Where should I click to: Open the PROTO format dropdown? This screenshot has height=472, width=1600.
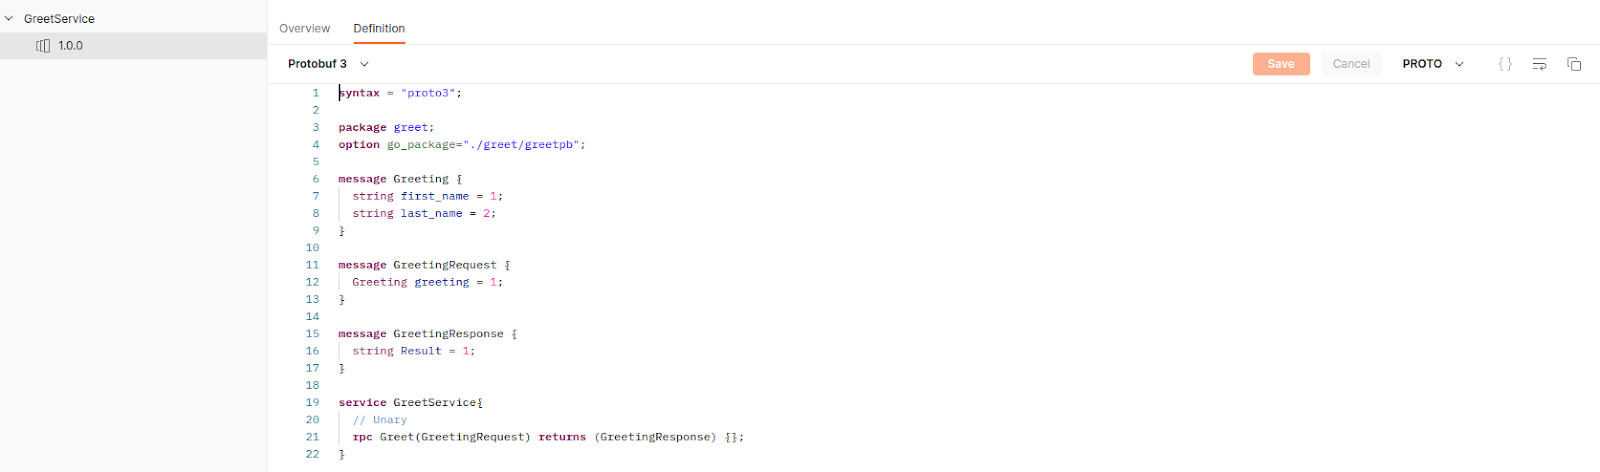pyautogui.click(x=1432, y=64)
